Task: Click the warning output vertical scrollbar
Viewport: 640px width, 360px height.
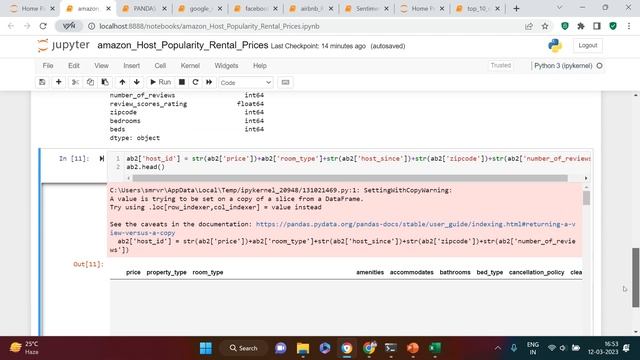Action: (587, 198)
